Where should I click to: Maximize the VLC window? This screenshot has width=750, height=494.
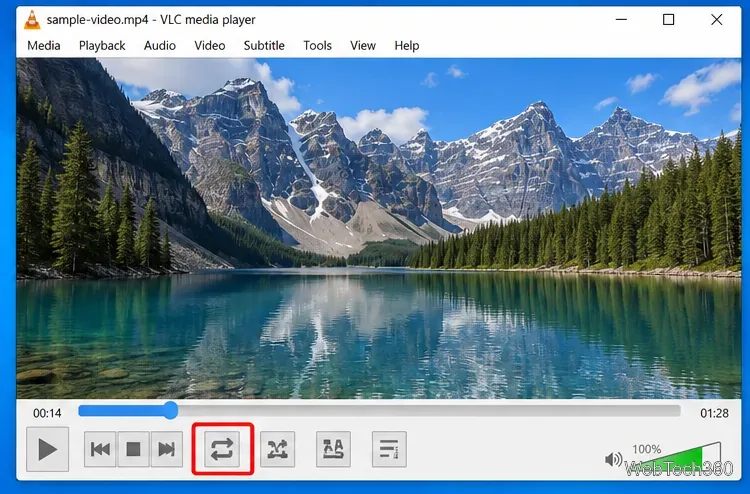click(669, 20)
